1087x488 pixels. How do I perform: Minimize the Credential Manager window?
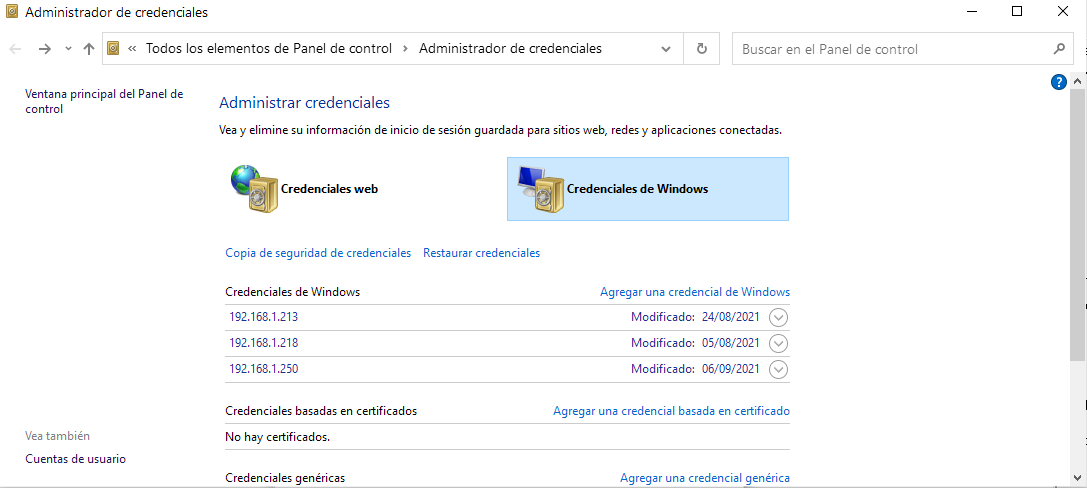click(971, 11)
